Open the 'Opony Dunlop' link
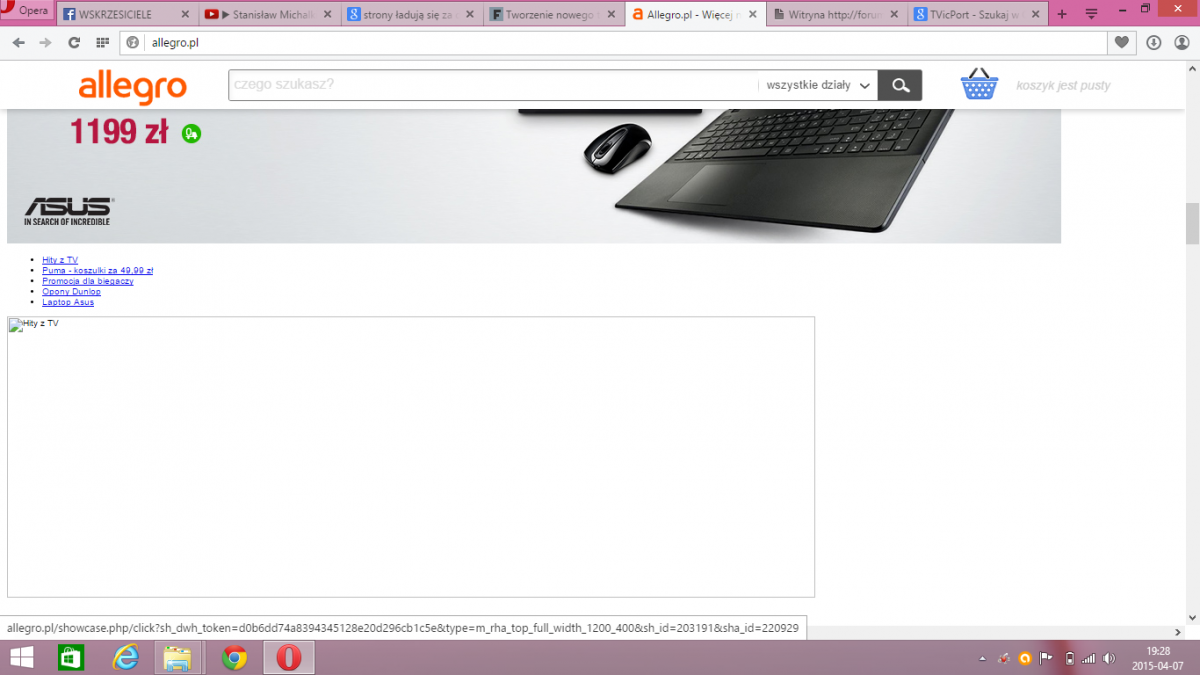Screen dimensions: 1200x675 71,292
